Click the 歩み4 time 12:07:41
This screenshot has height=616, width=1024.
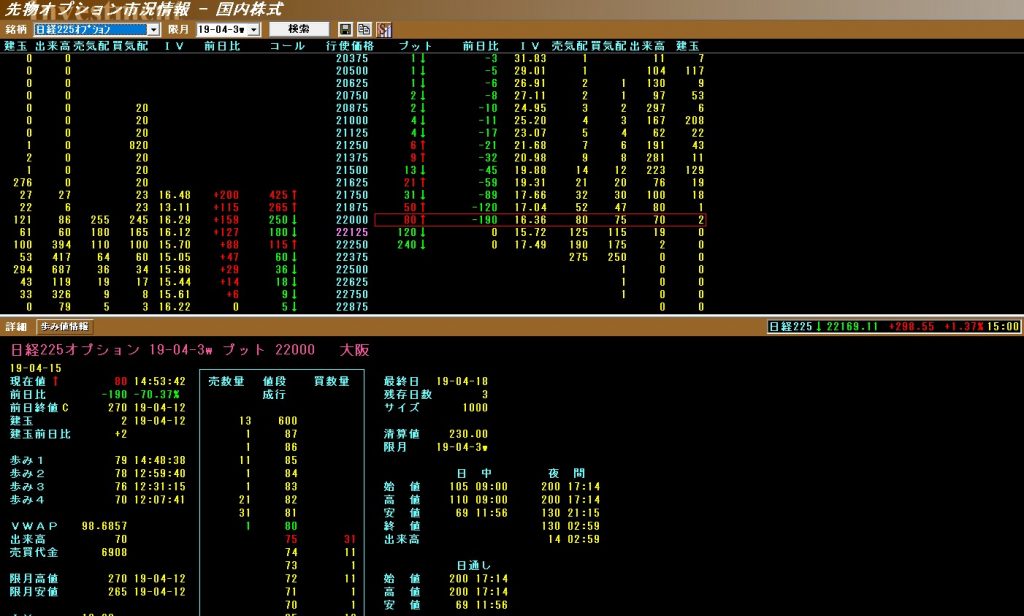point(160,500)
